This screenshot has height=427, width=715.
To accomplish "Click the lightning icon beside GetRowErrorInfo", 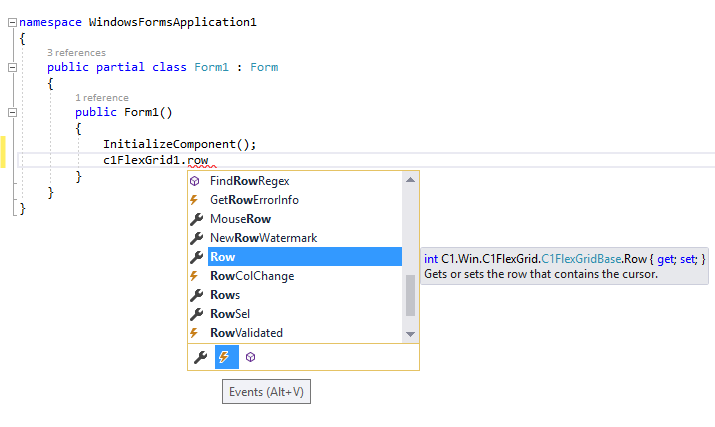I will (194, 200).
